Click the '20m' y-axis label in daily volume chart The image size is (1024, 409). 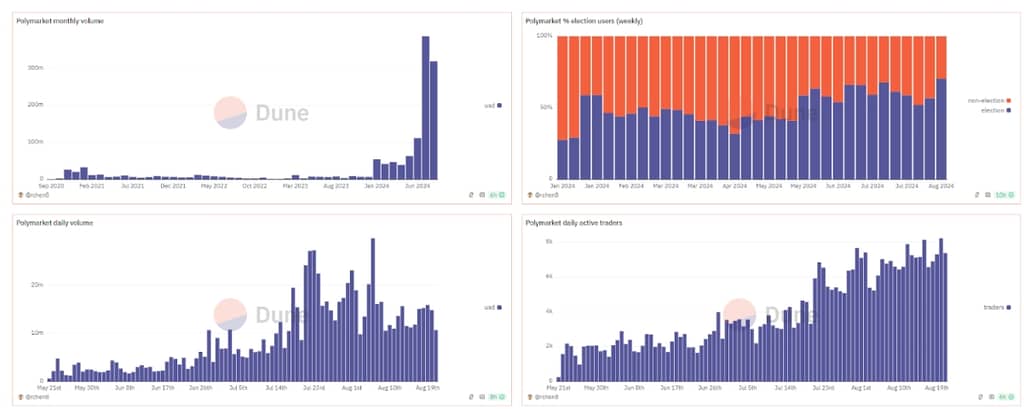click(39, 285)
